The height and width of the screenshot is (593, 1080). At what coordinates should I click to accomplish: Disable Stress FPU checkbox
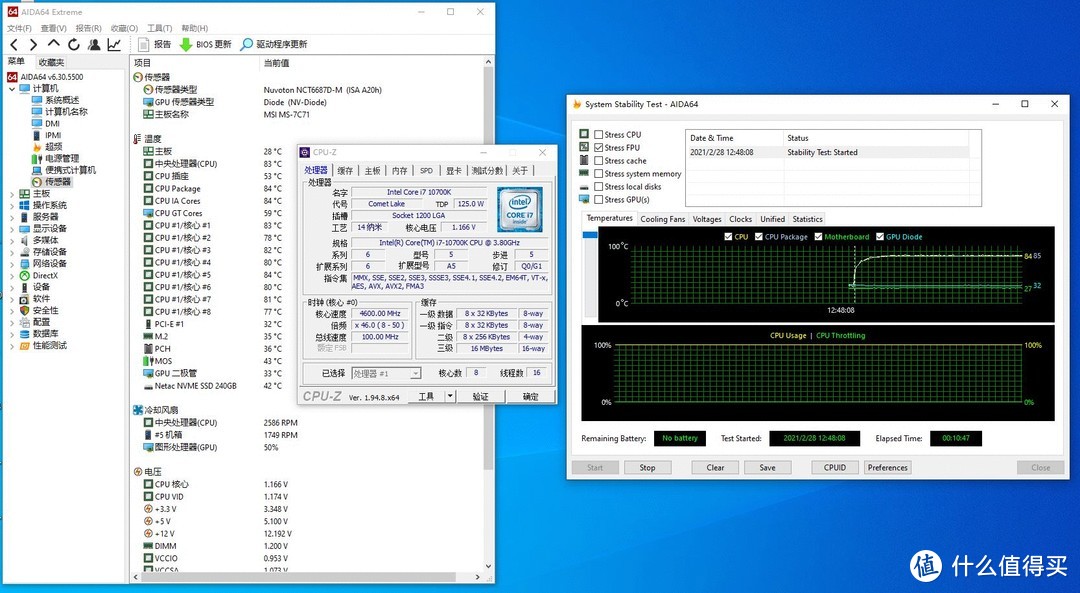(599, 147)
